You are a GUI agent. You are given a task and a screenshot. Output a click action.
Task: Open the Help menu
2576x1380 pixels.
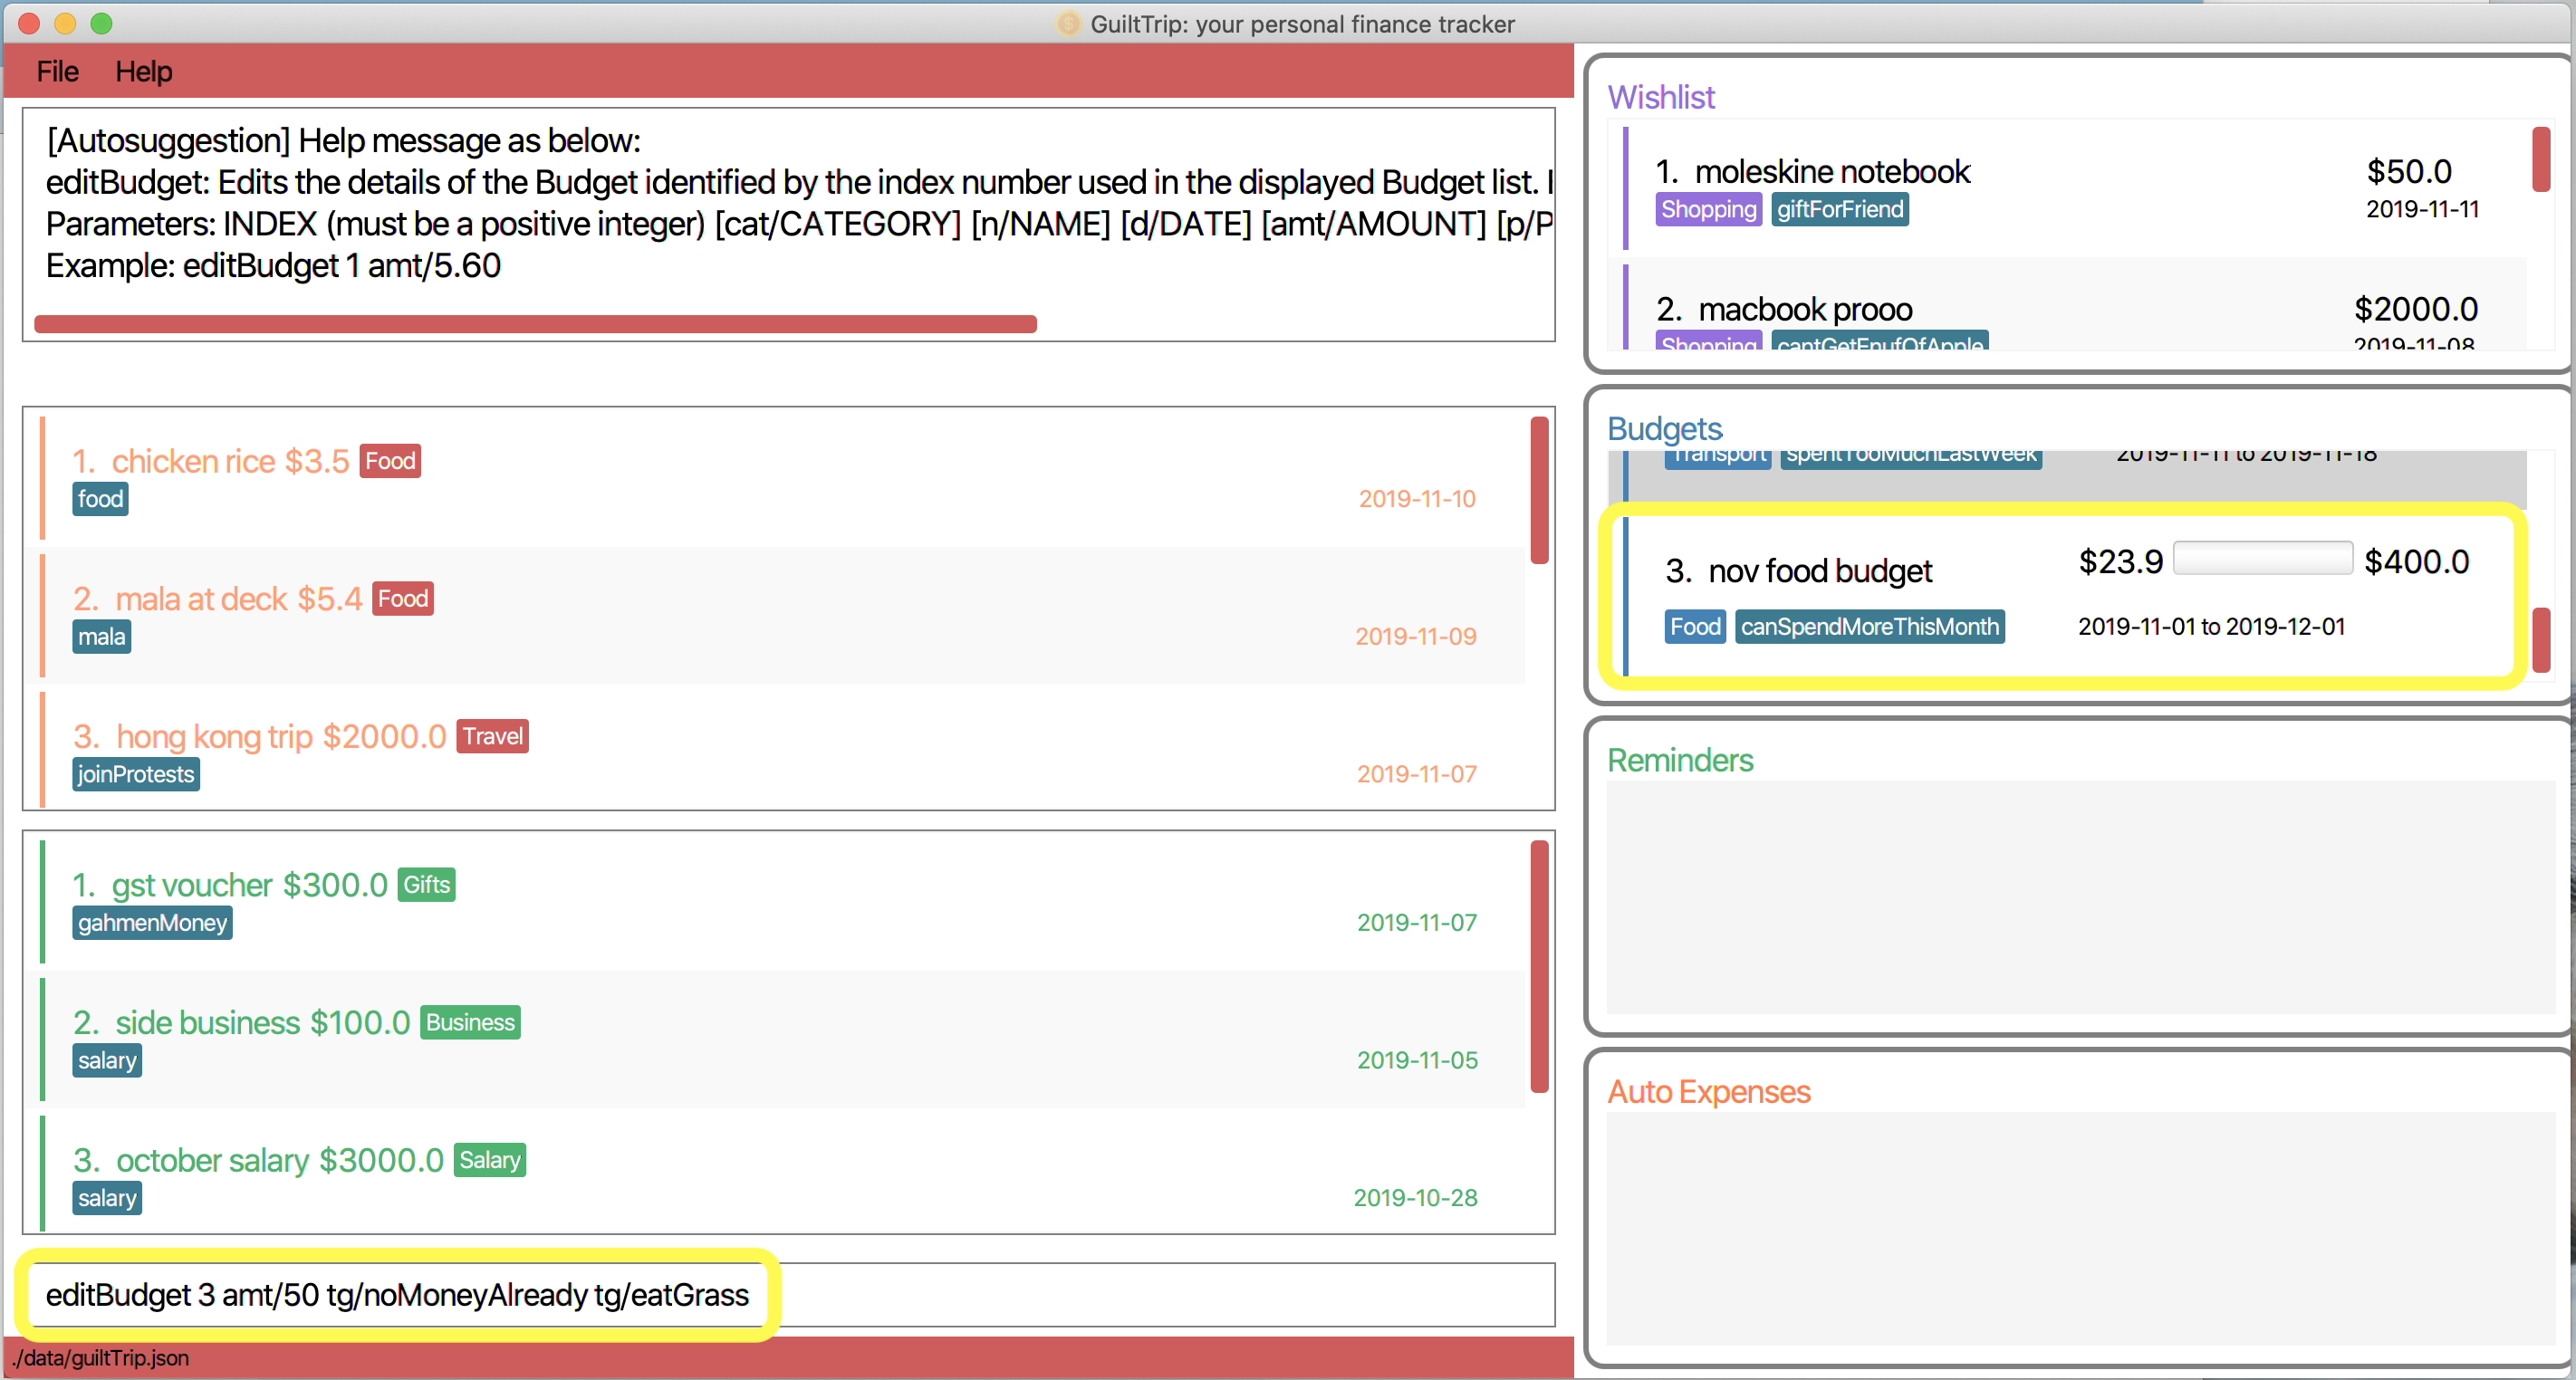[x=143, y=70]
